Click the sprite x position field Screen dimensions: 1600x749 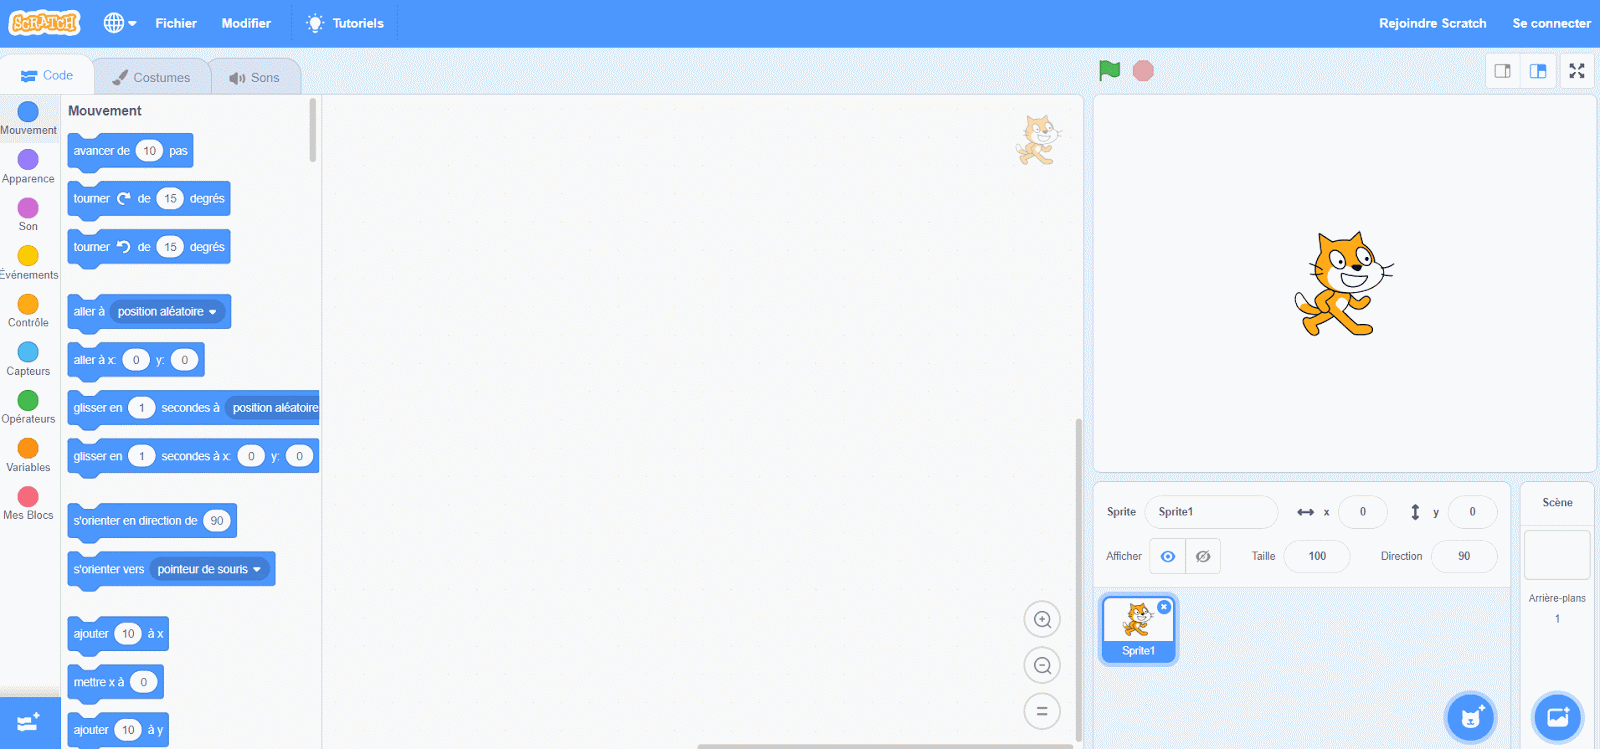tap(1362, 512)
